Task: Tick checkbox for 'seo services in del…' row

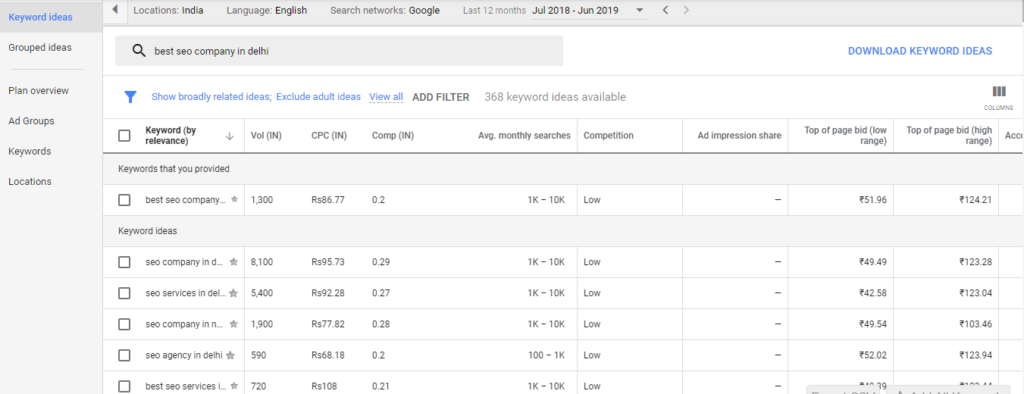Action: point(124,293)
